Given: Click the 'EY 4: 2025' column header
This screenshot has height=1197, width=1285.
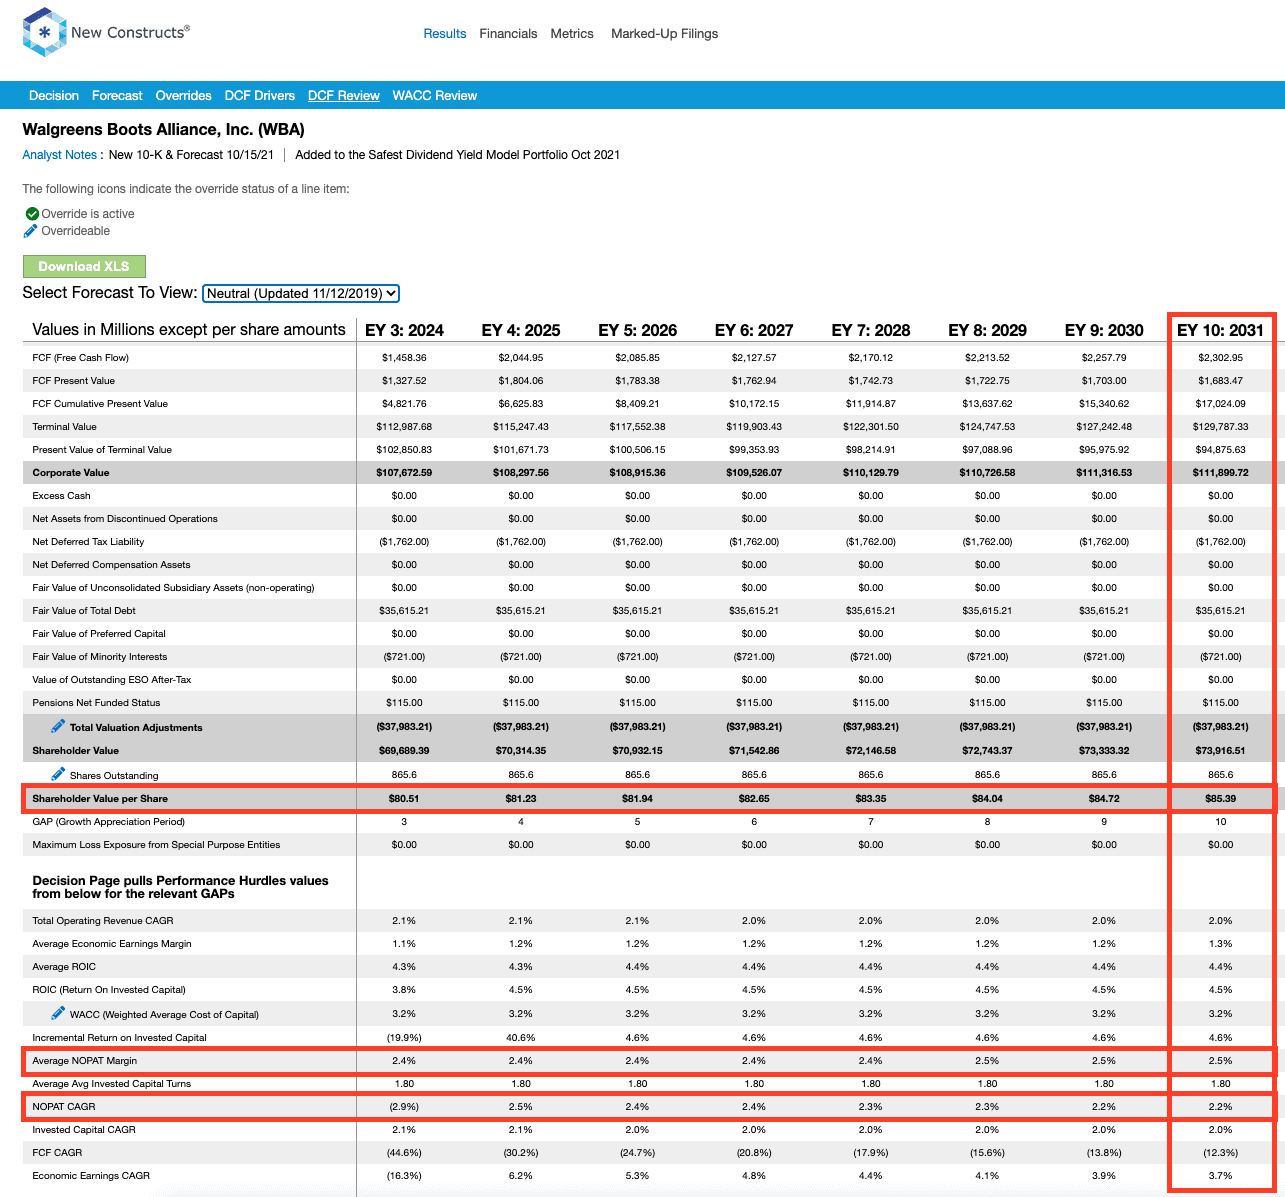Looking at the screenshot, I should pos(521,330).
